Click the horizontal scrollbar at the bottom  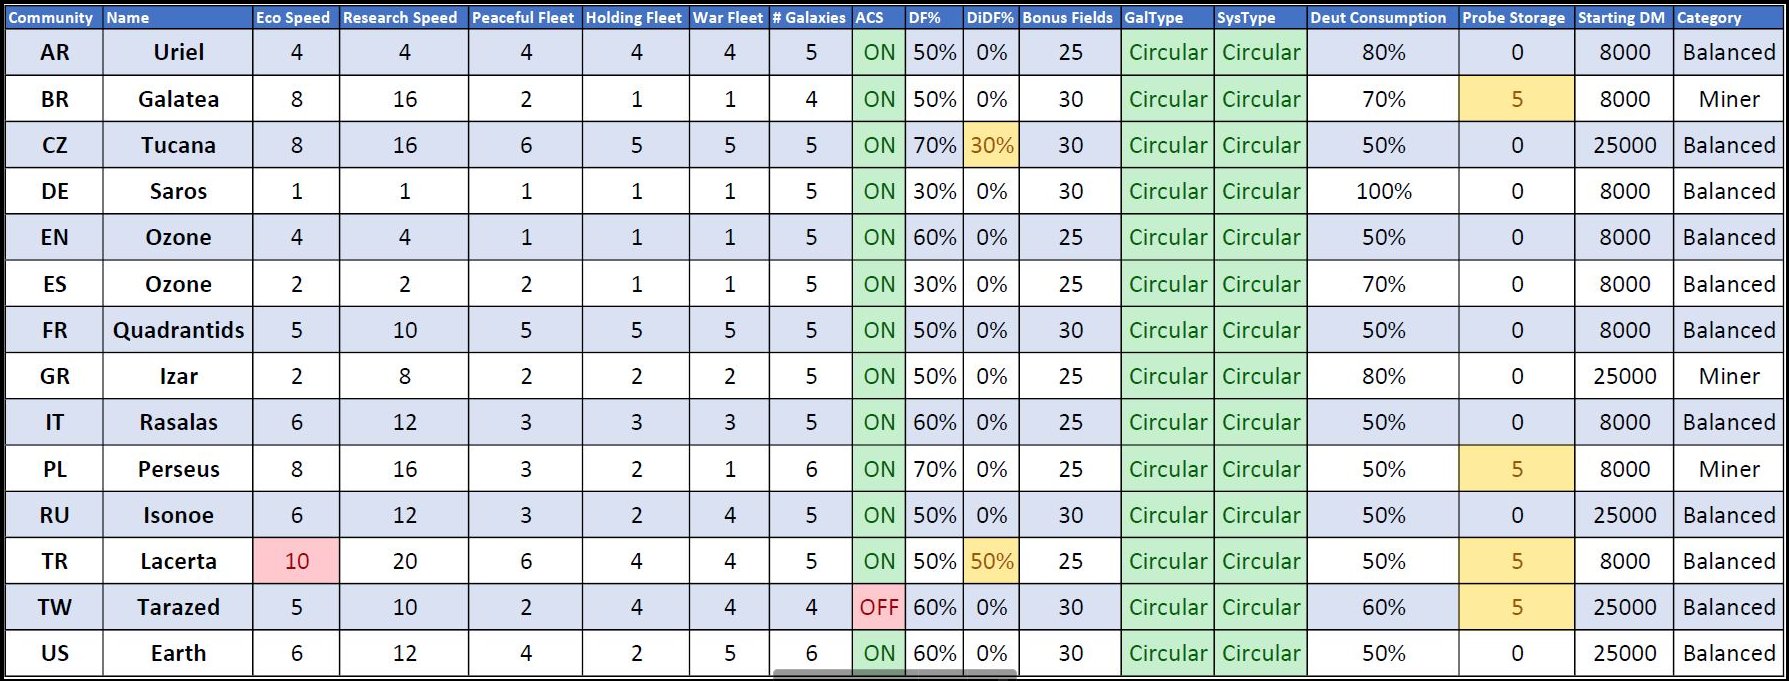pos(895,675)
